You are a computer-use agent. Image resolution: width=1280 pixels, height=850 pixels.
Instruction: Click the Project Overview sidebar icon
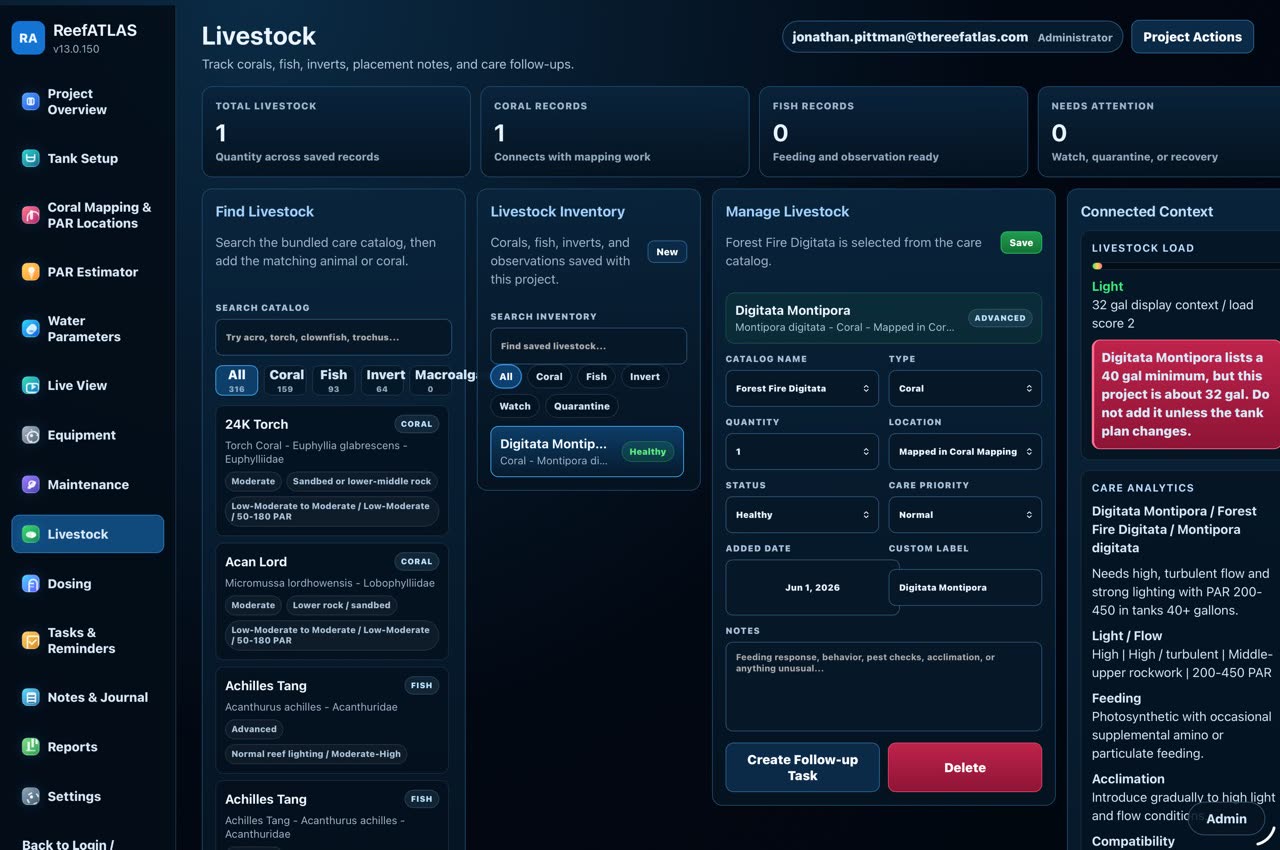[31, 101]
